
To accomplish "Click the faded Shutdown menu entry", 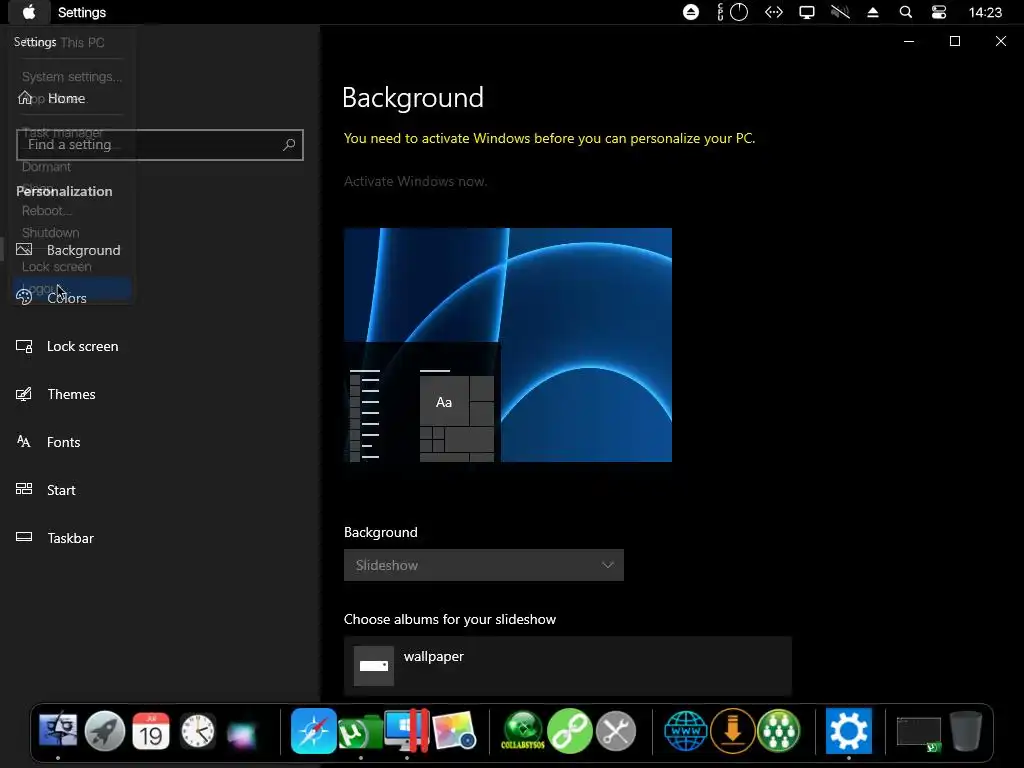I will (50, 232).
